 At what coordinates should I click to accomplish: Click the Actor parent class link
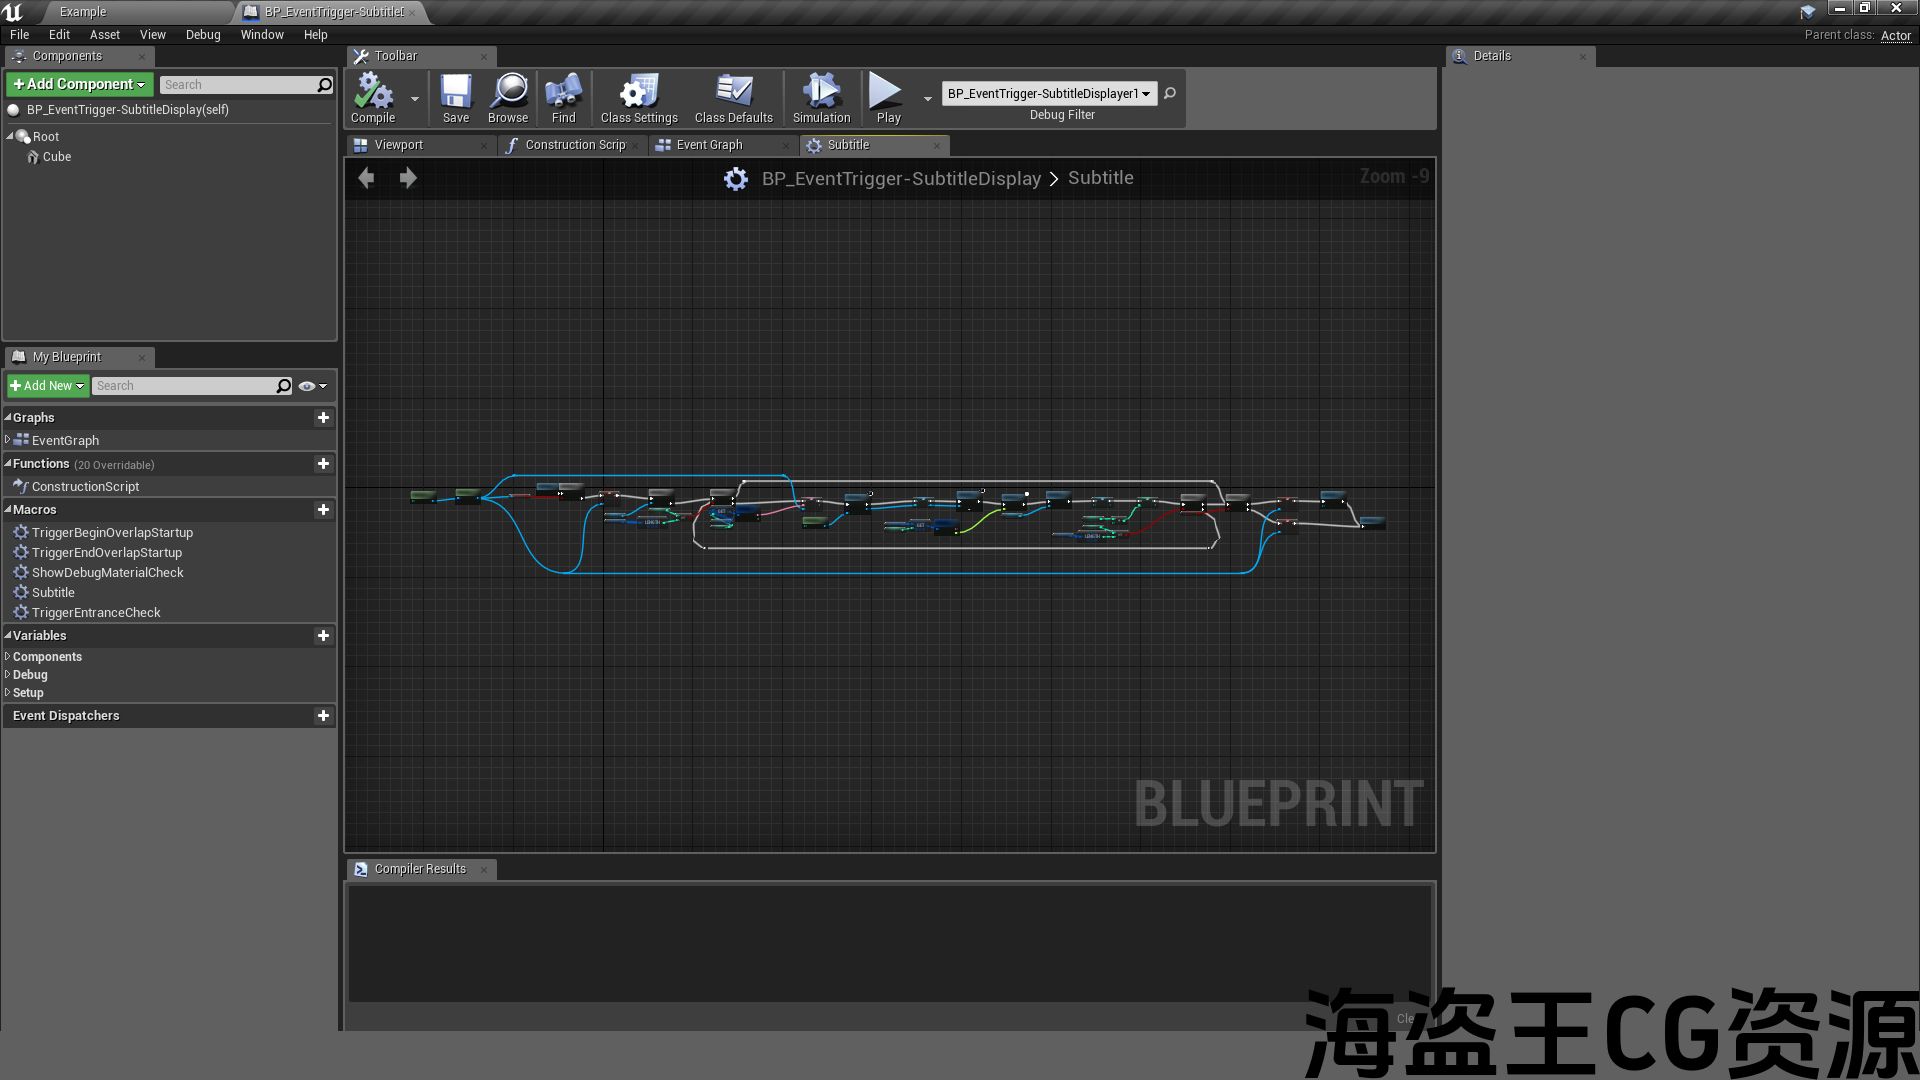tap(1895, 35)
